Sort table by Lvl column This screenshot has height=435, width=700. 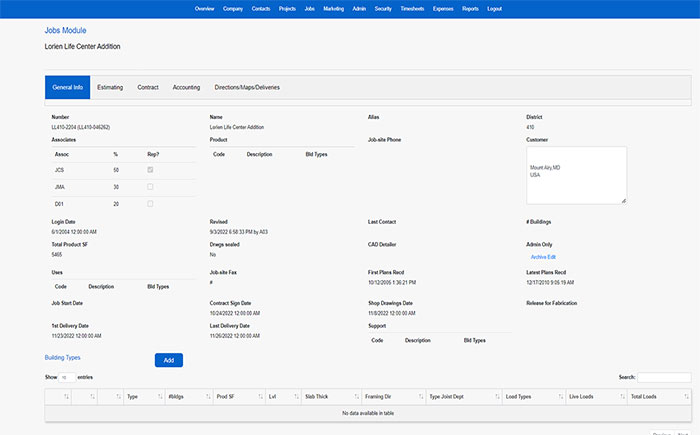[x=283, y=397]
